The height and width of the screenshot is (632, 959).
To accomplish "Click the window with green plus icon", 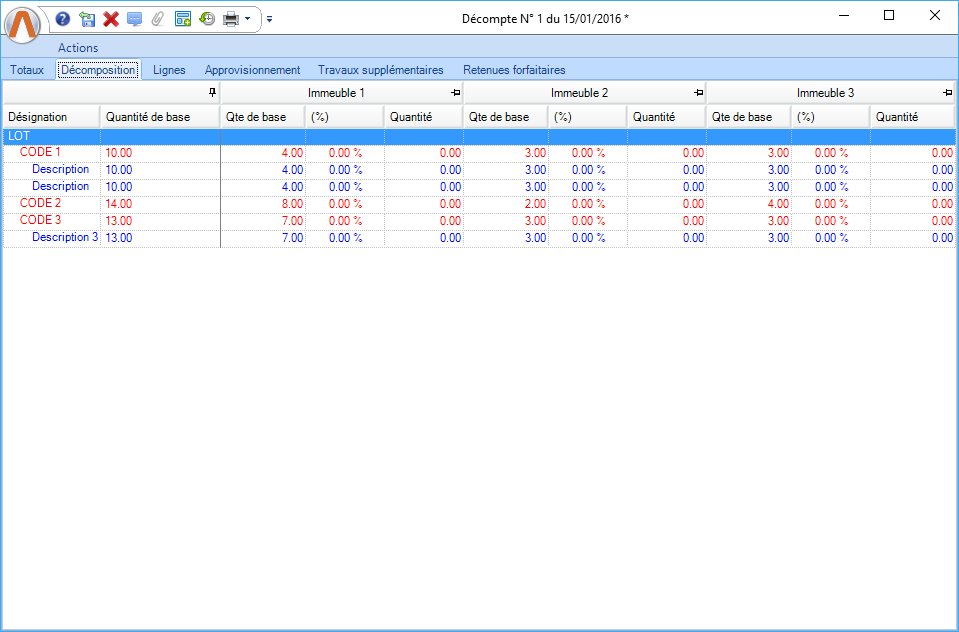I will coord(183,18).
